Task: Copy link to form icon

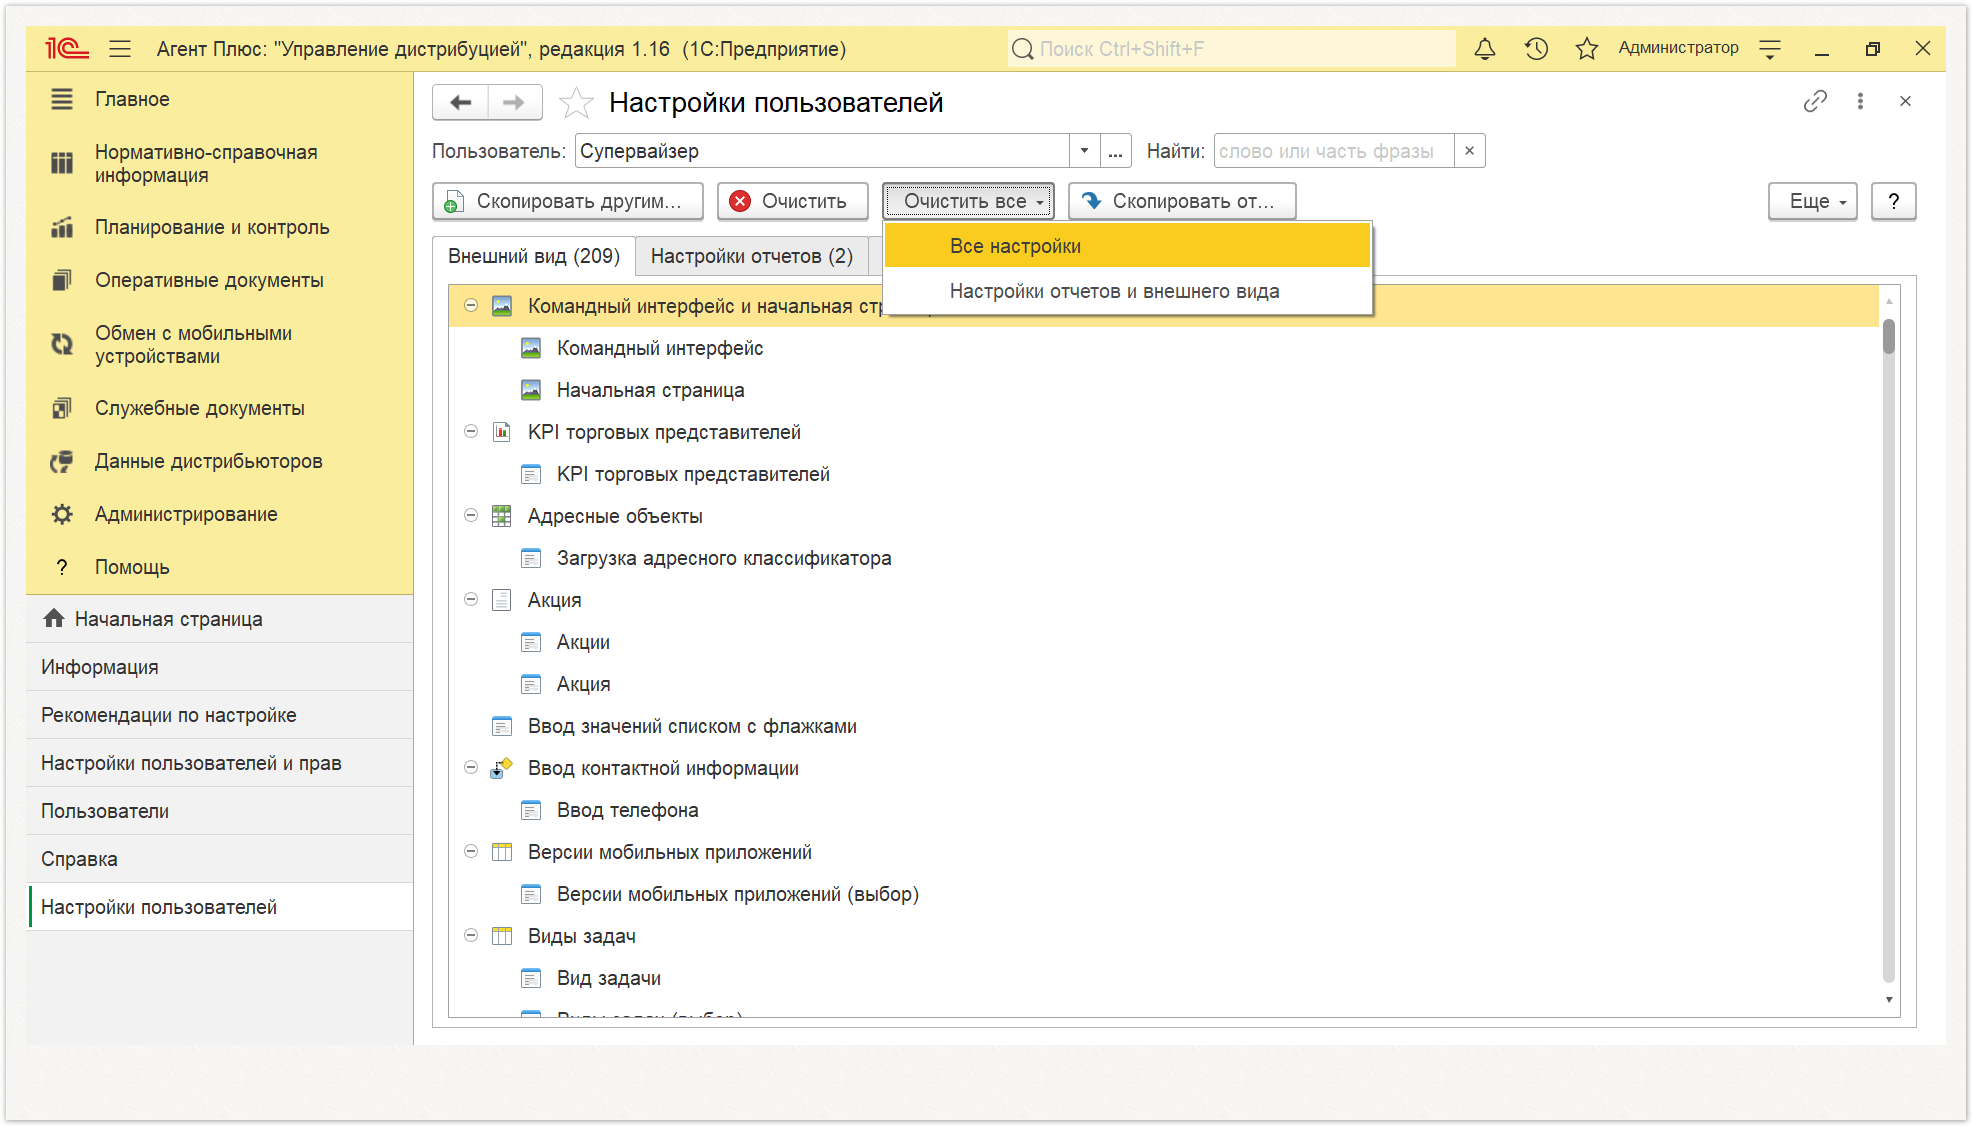Action: click(1815, 101)
